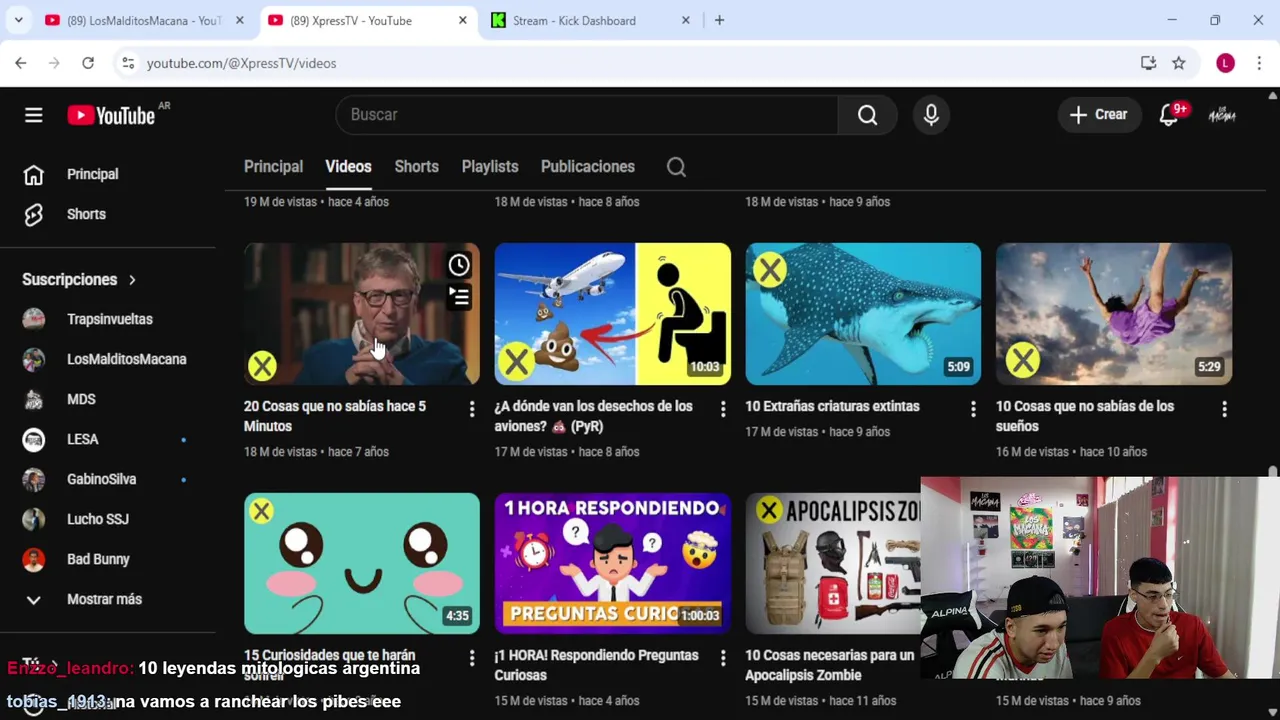Open title '10 Extrañas criaturas extintas'
1280x720 pixels.
coord(832,406)
